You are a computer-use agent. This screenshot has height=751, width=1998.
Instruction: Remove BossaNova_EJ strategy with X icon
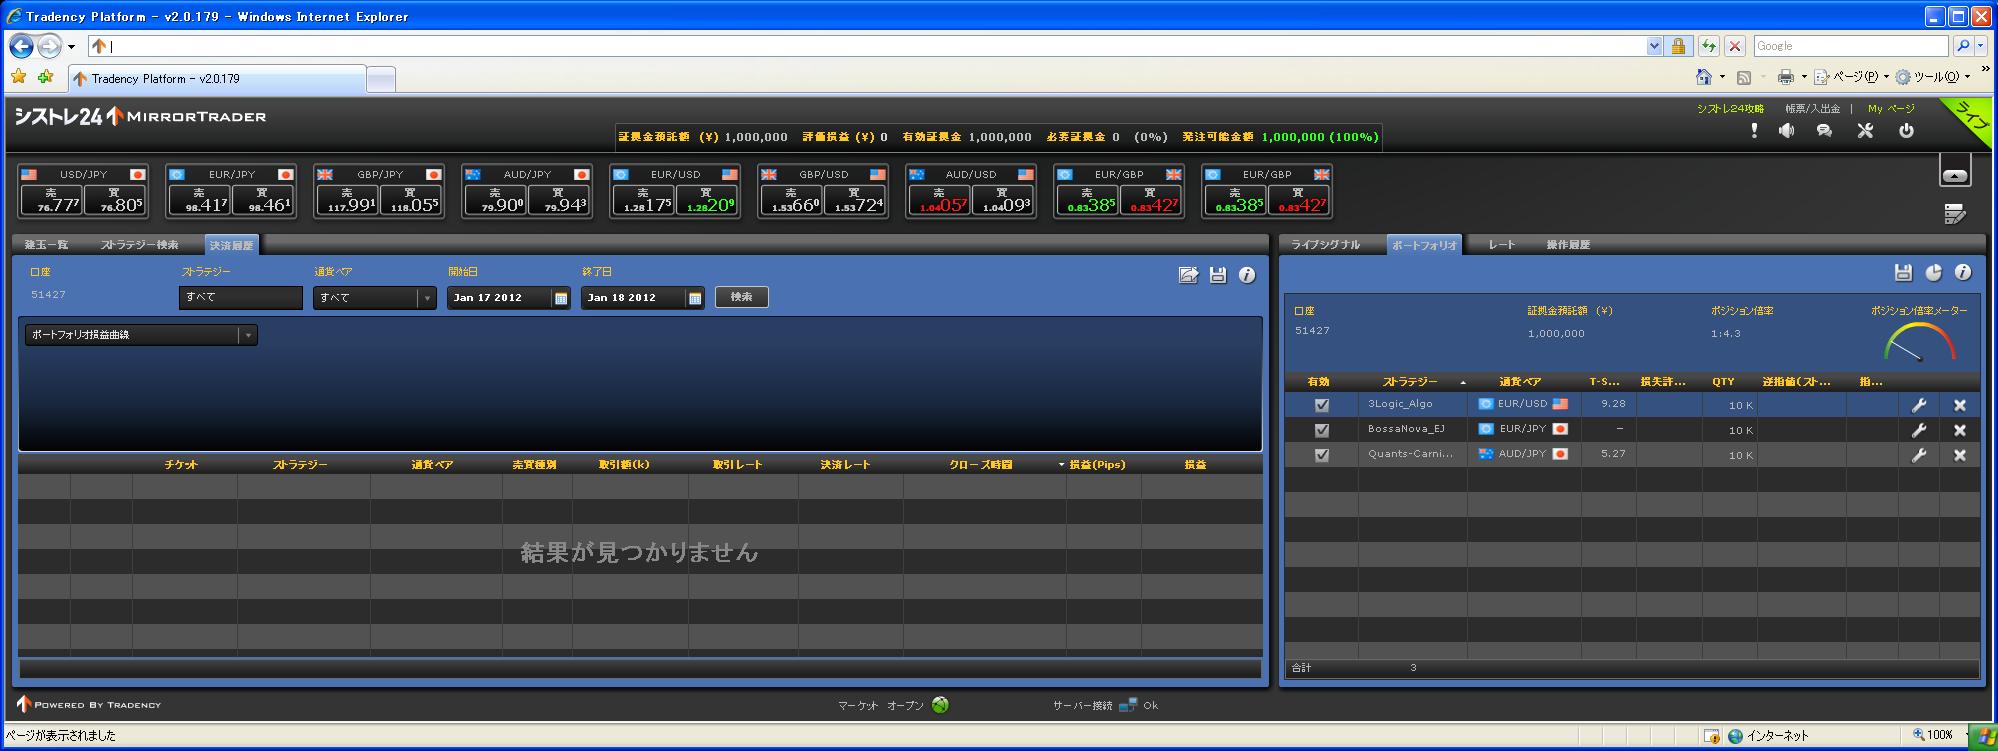tap(1959, 430)
